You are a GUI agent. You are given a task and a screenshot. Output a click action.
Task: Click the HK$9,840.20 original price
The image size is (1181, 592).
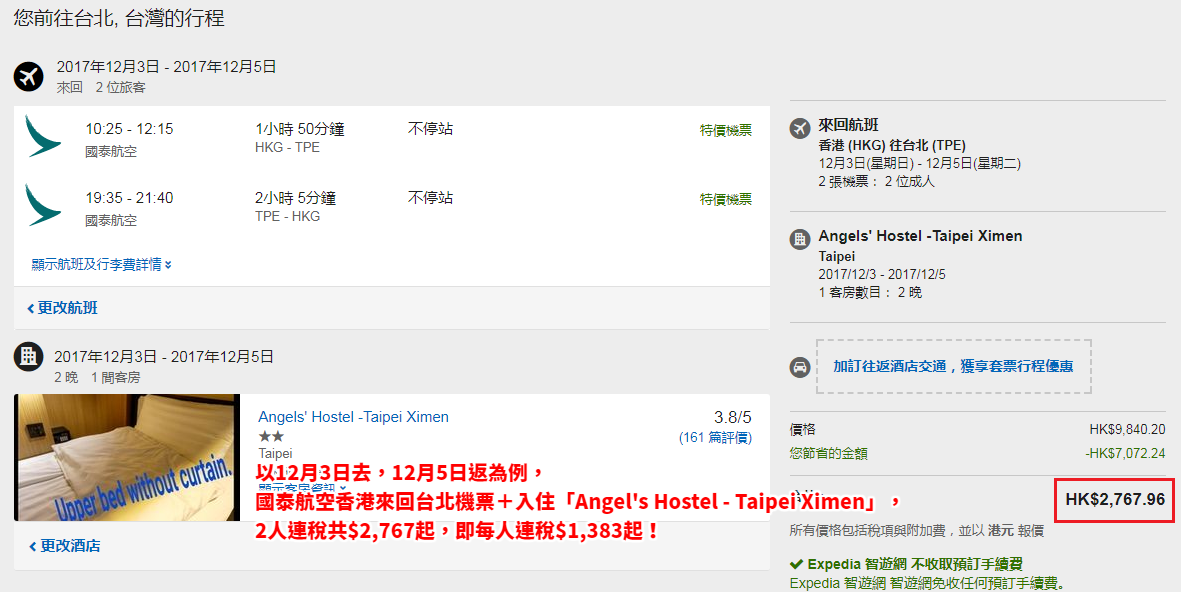click(1128, 429)
